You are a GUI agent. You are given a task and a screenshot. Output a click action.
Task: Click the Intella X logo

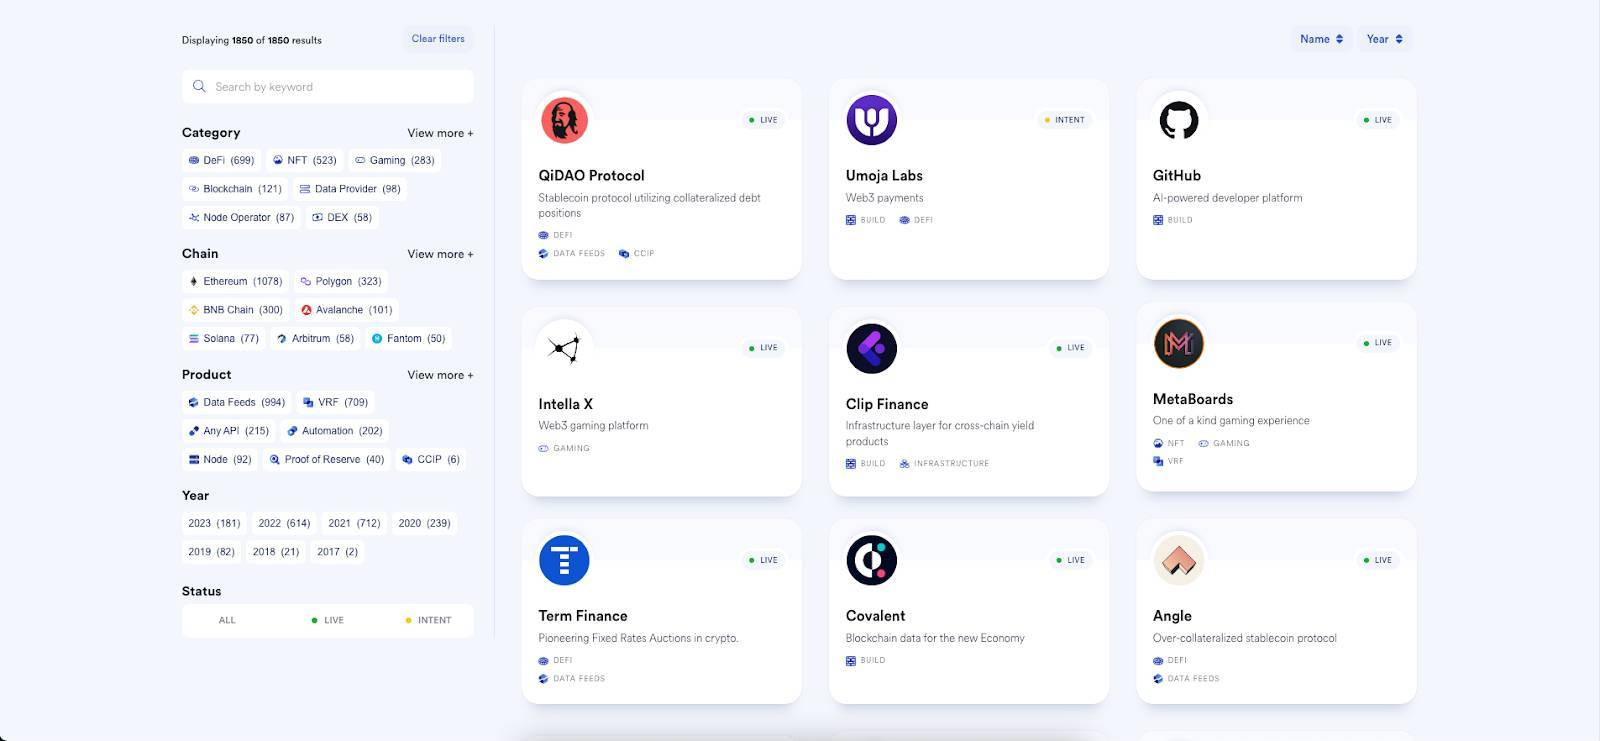tap(564, 348)
